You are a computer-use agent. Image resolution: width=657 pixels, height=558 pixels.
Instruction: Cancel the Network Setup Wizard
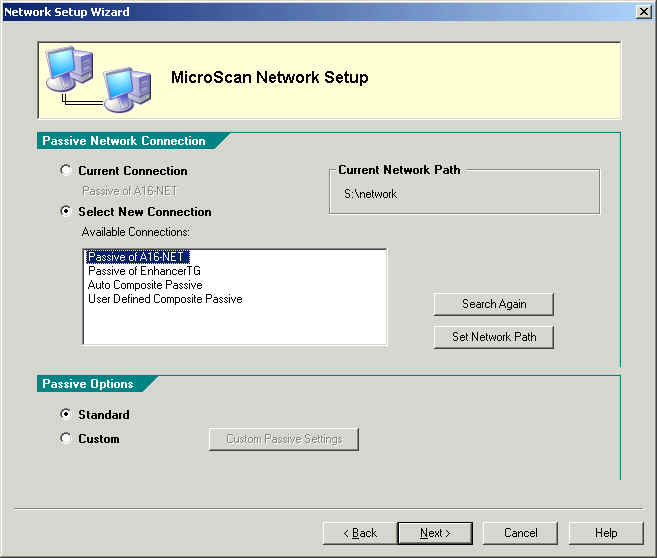tap(520, 533)
